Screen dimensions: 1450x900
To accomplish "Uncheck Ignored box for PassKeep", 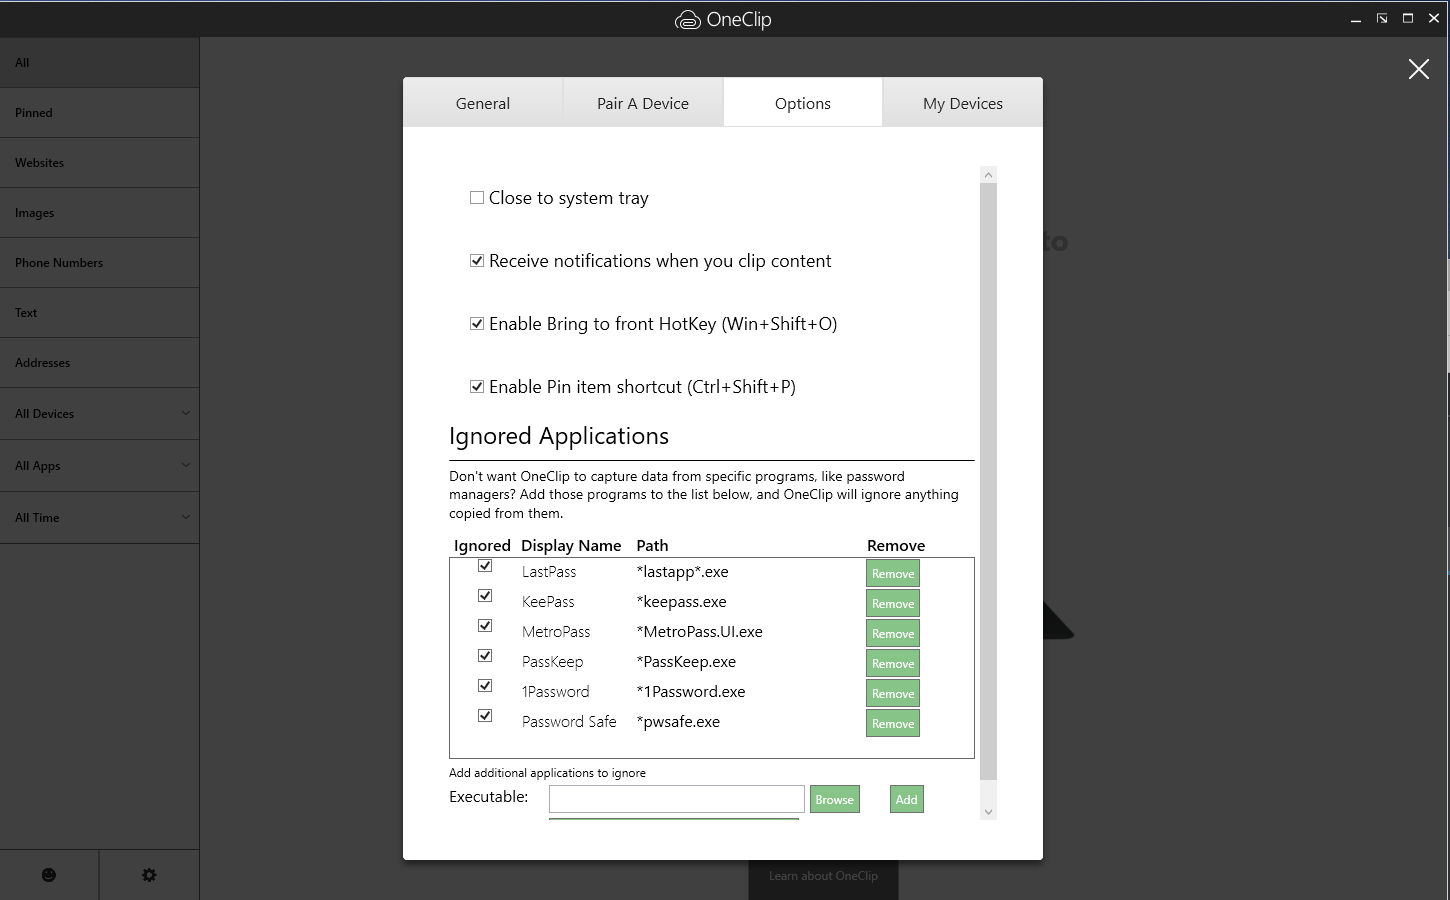I will pyautogui.click(x=485, y=656).
